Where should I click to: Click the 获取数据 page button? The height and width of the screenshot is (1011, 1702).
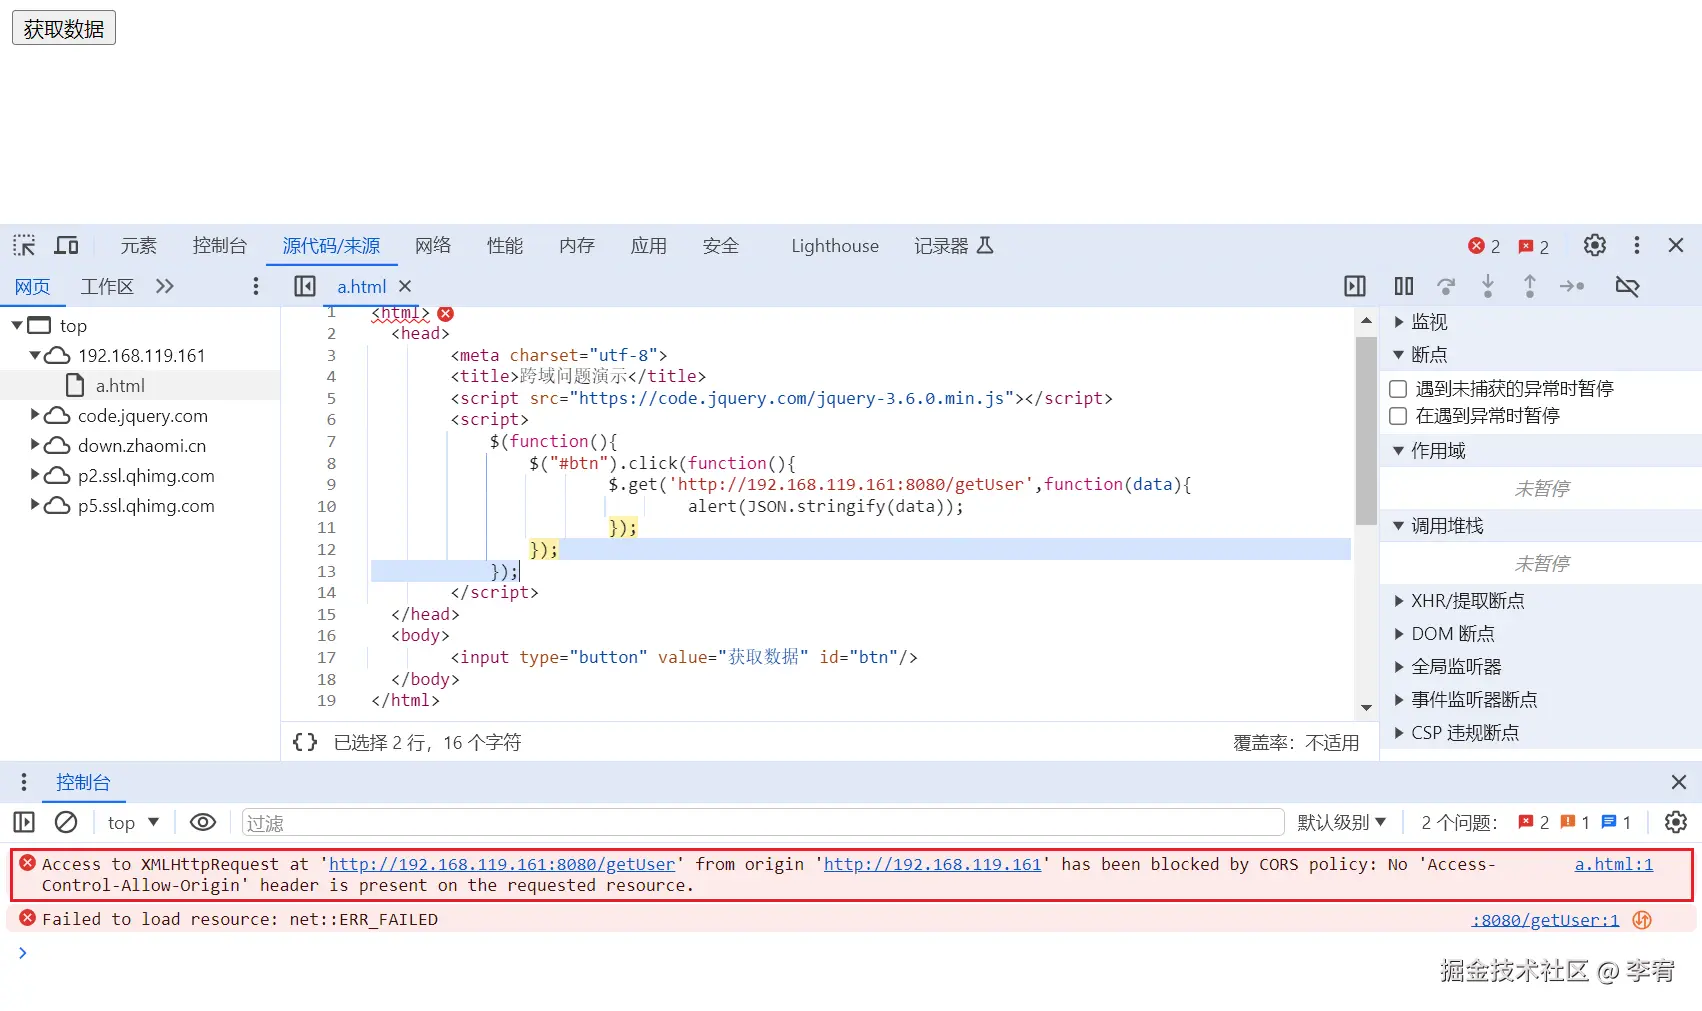point(64,28)
